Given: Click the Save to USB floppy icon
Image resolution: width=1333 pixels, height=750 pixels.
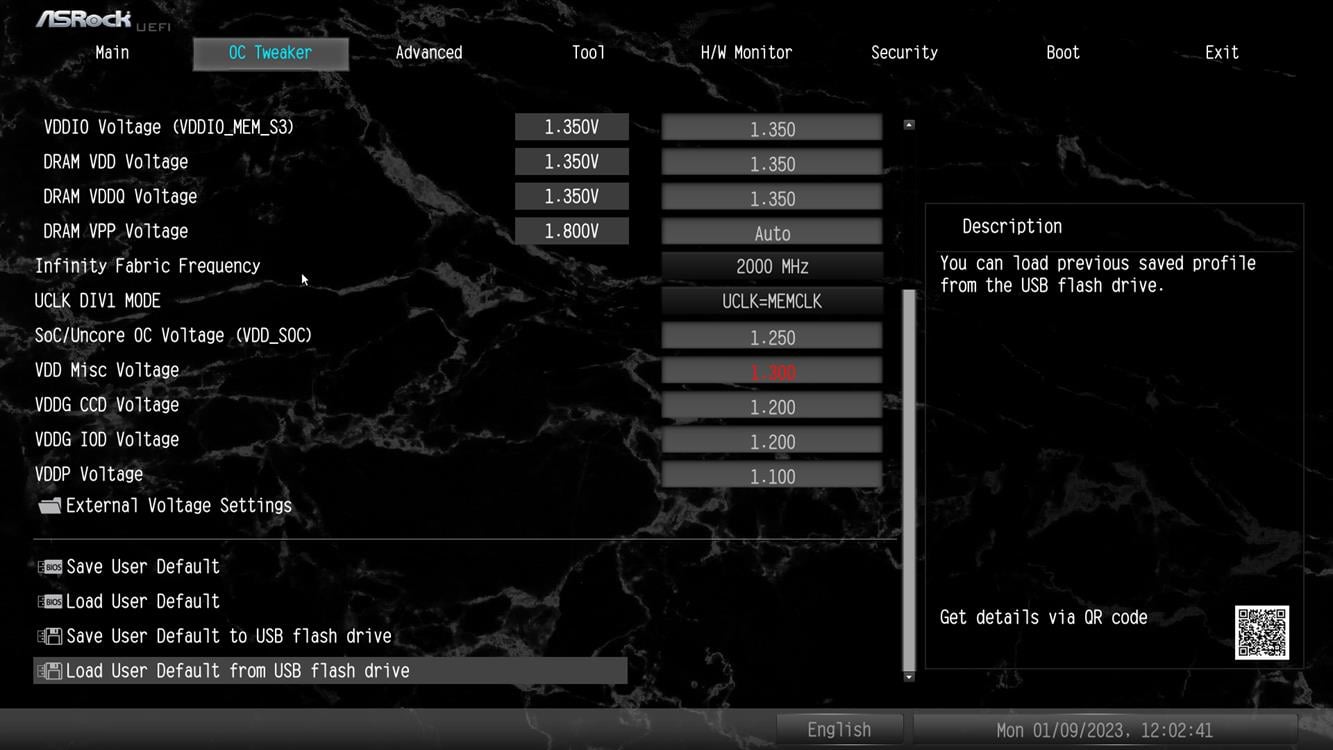Looking at the screenshot, I should coord(49,637).
